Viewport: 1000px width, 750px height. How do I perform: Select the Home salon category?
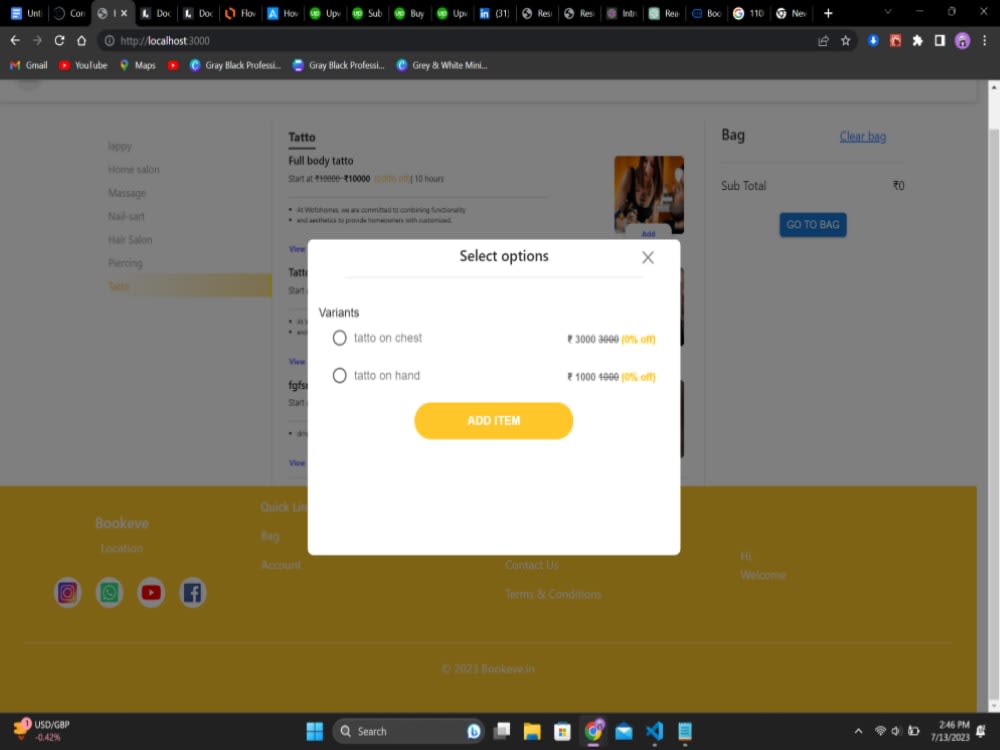pyautogui.click(x=133, y=170)
